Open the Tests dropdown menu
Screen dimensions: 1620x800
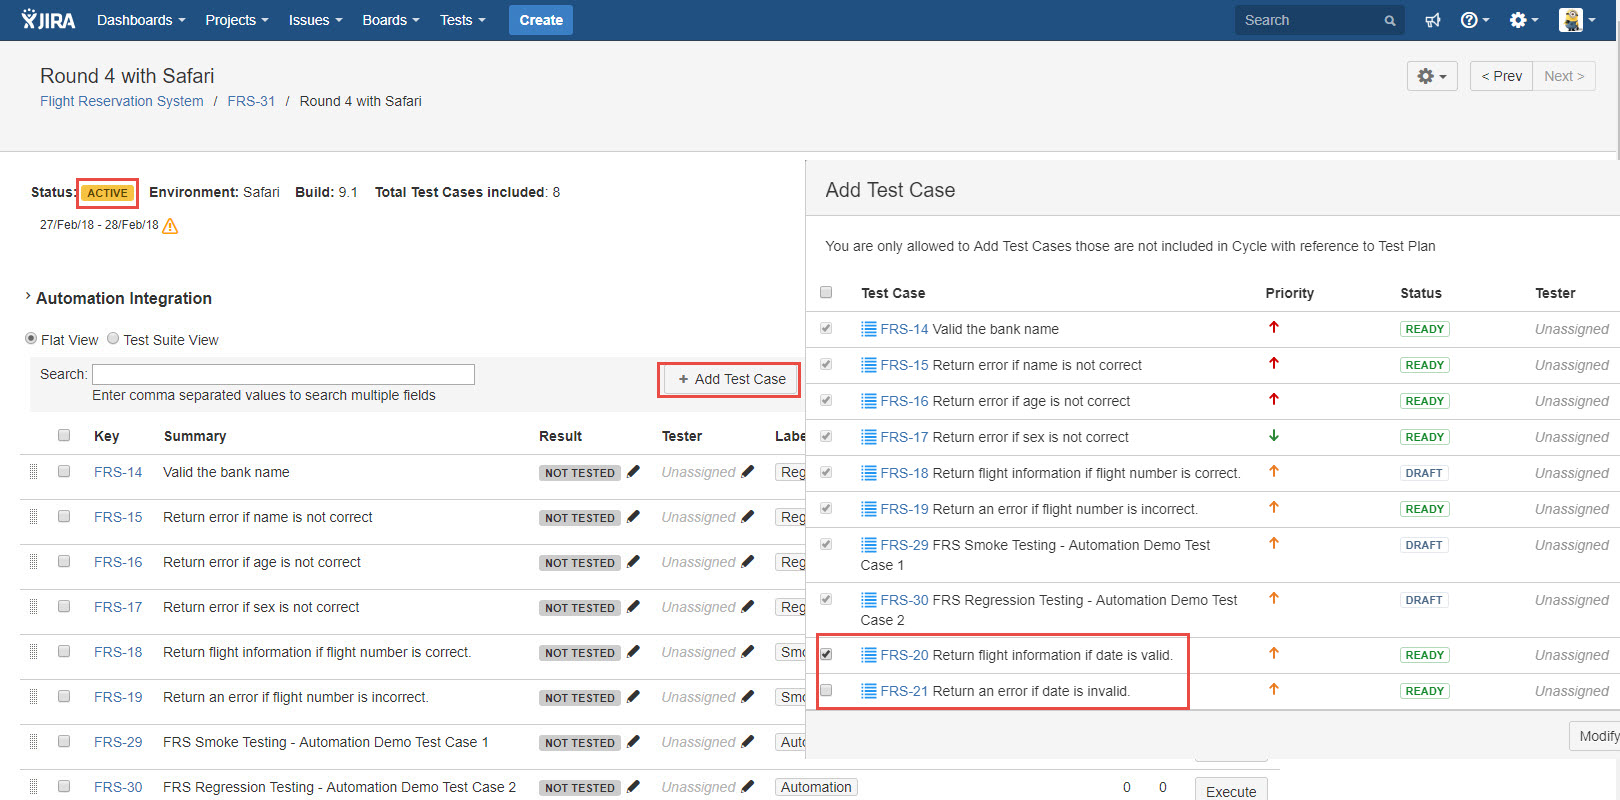click(x=463, y=20)
